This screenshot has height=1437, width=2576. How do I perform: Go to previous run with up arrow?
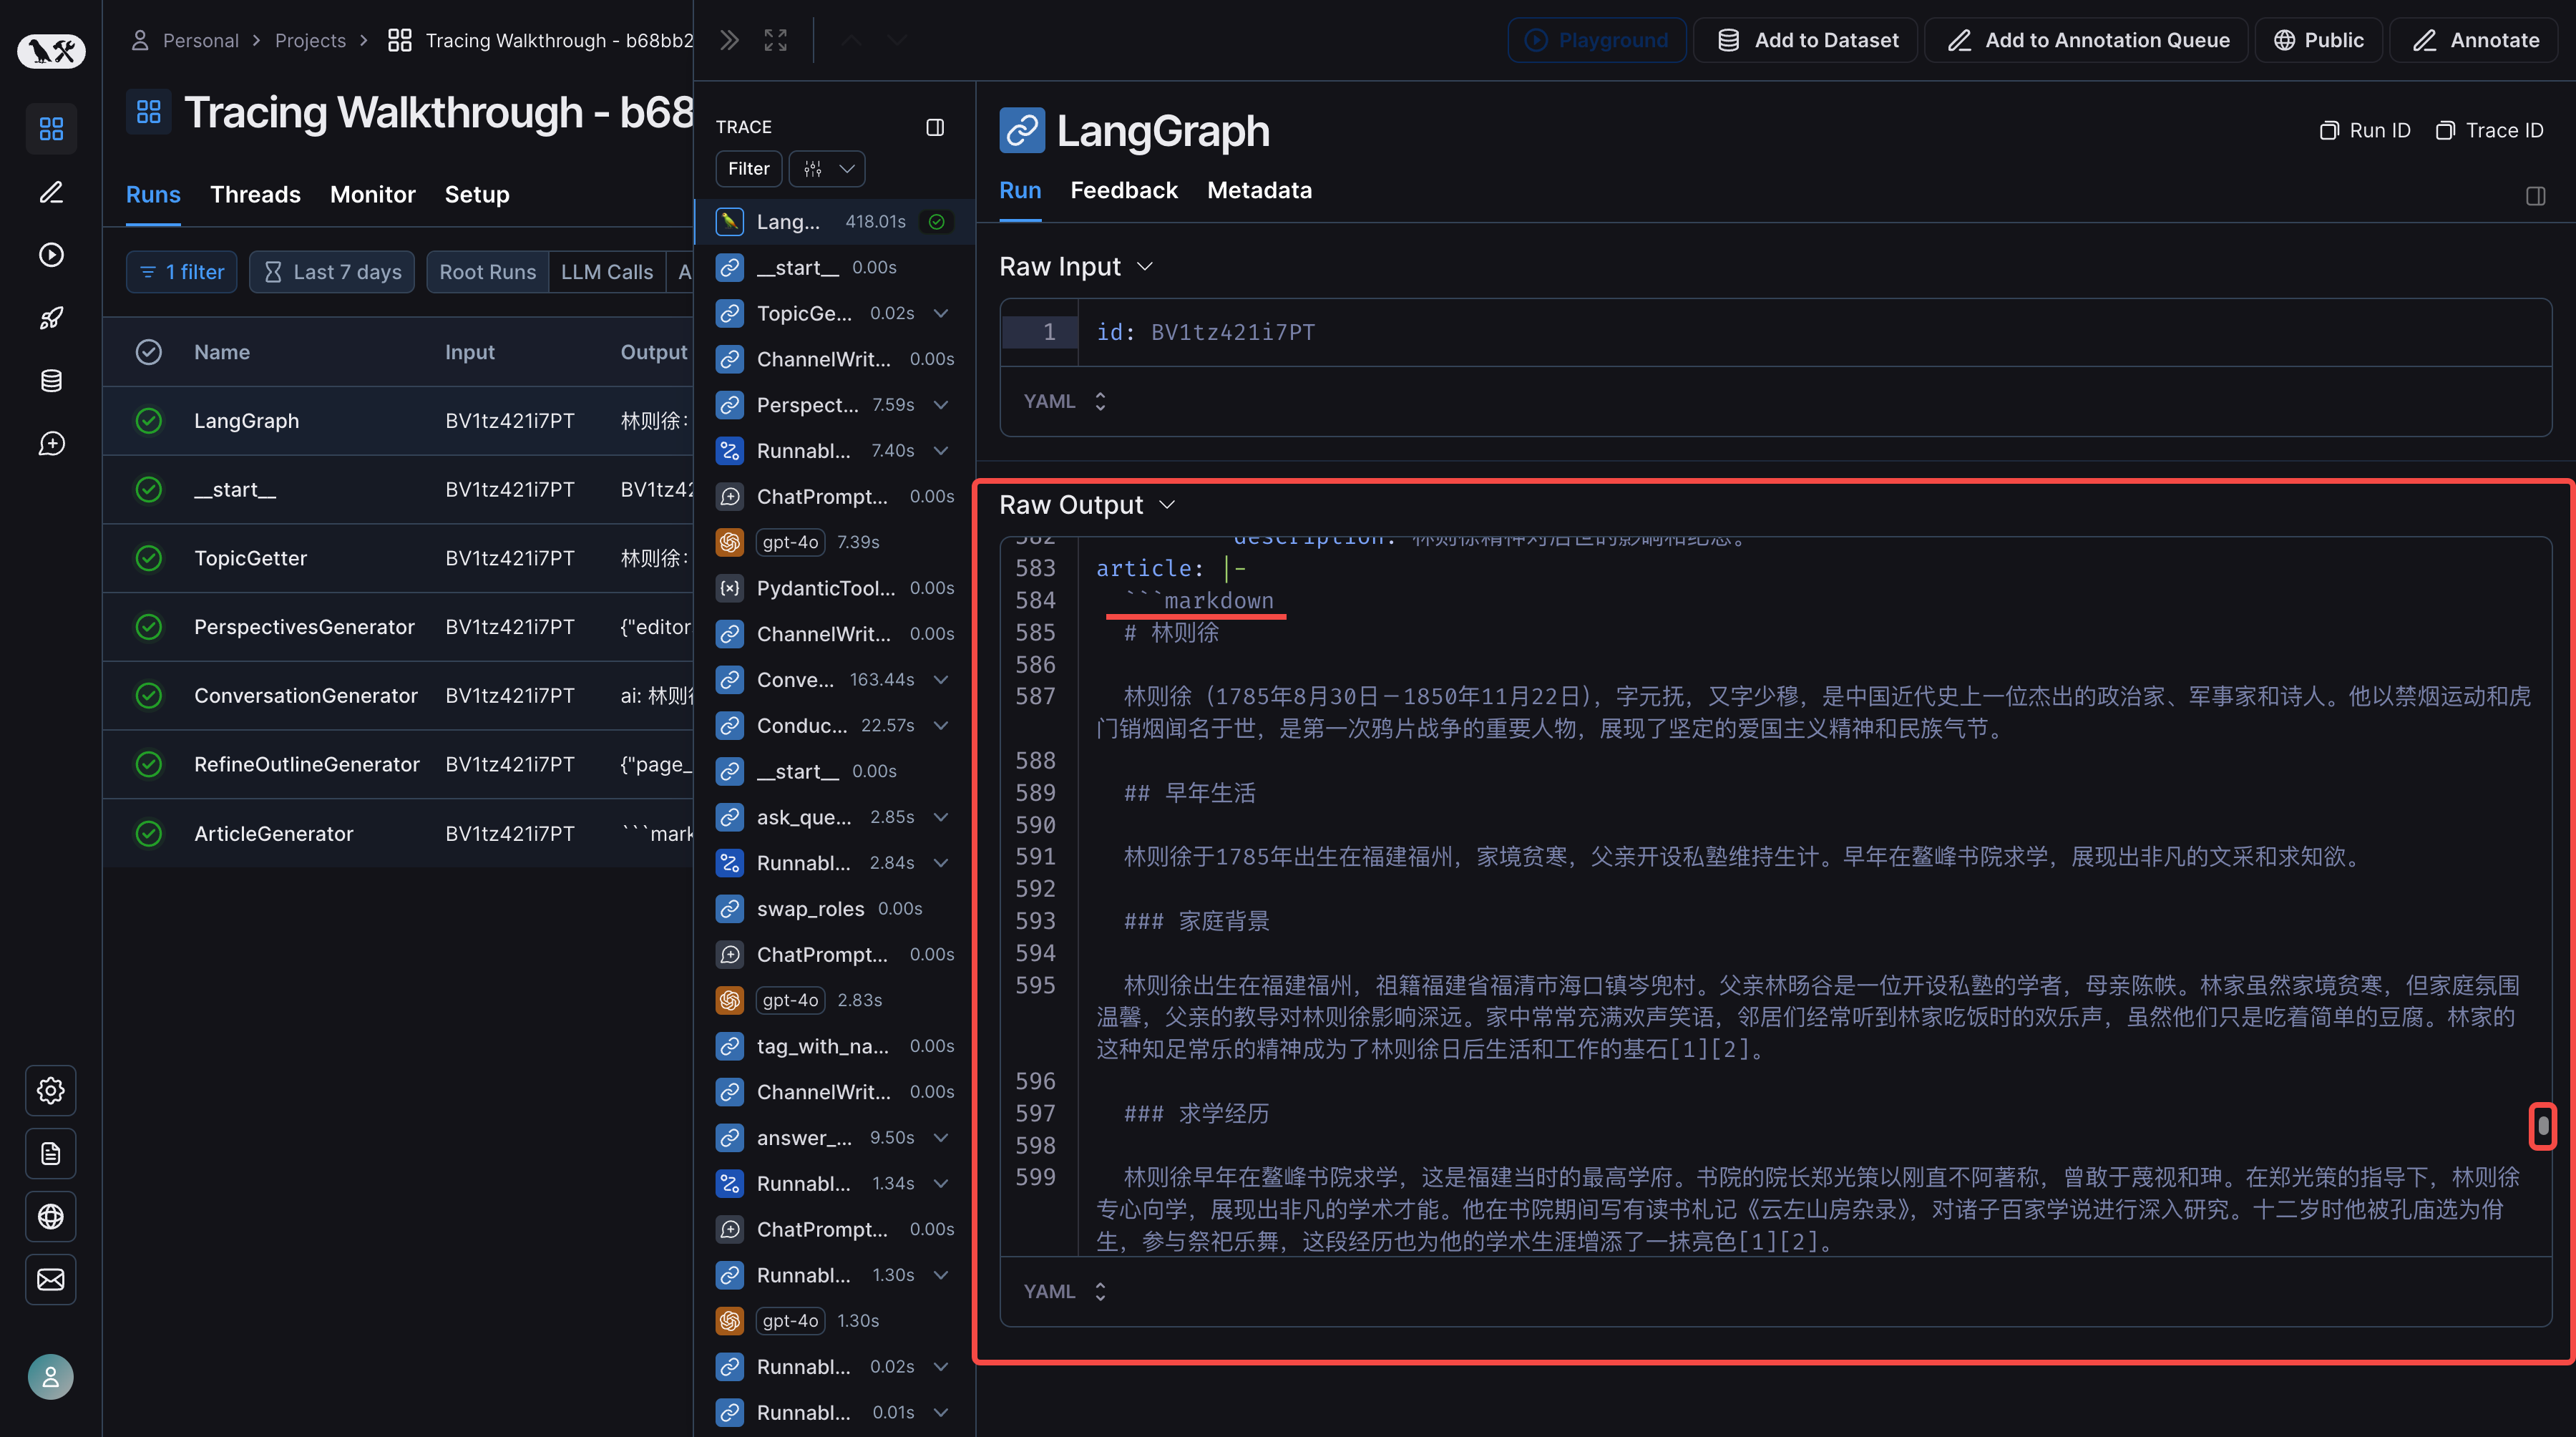851,40
